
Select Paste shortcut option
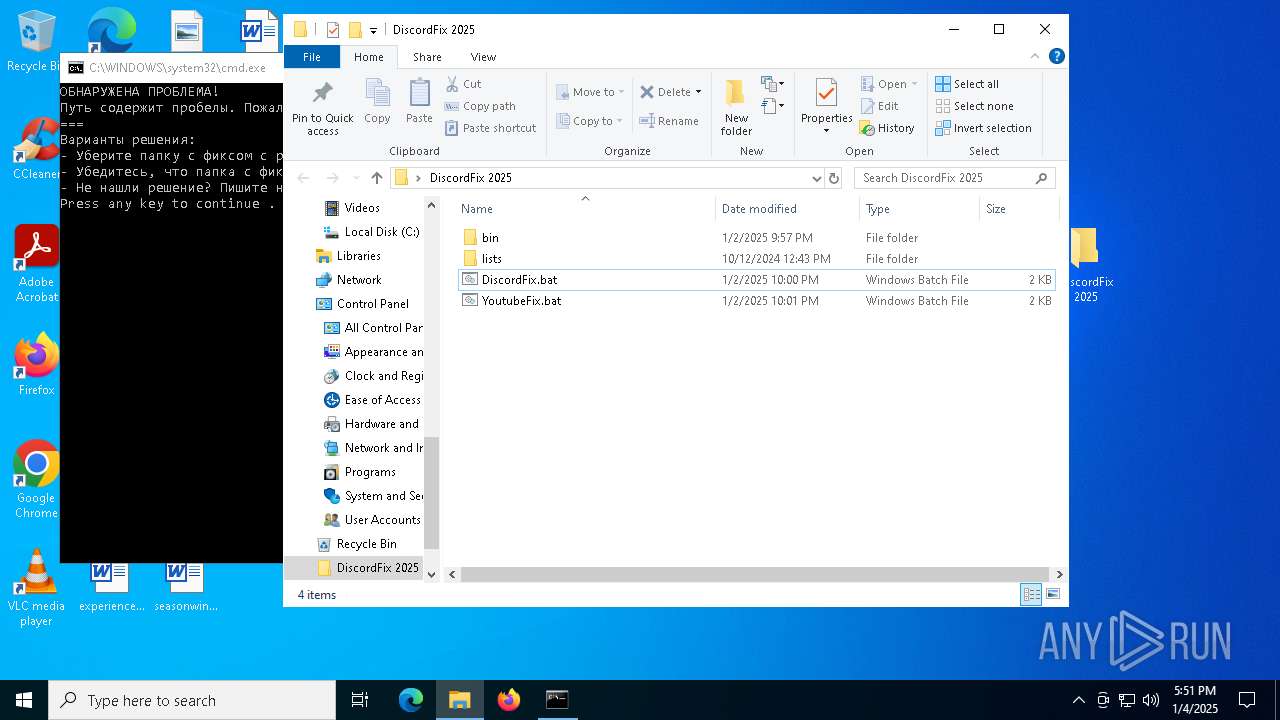[491, 128]
